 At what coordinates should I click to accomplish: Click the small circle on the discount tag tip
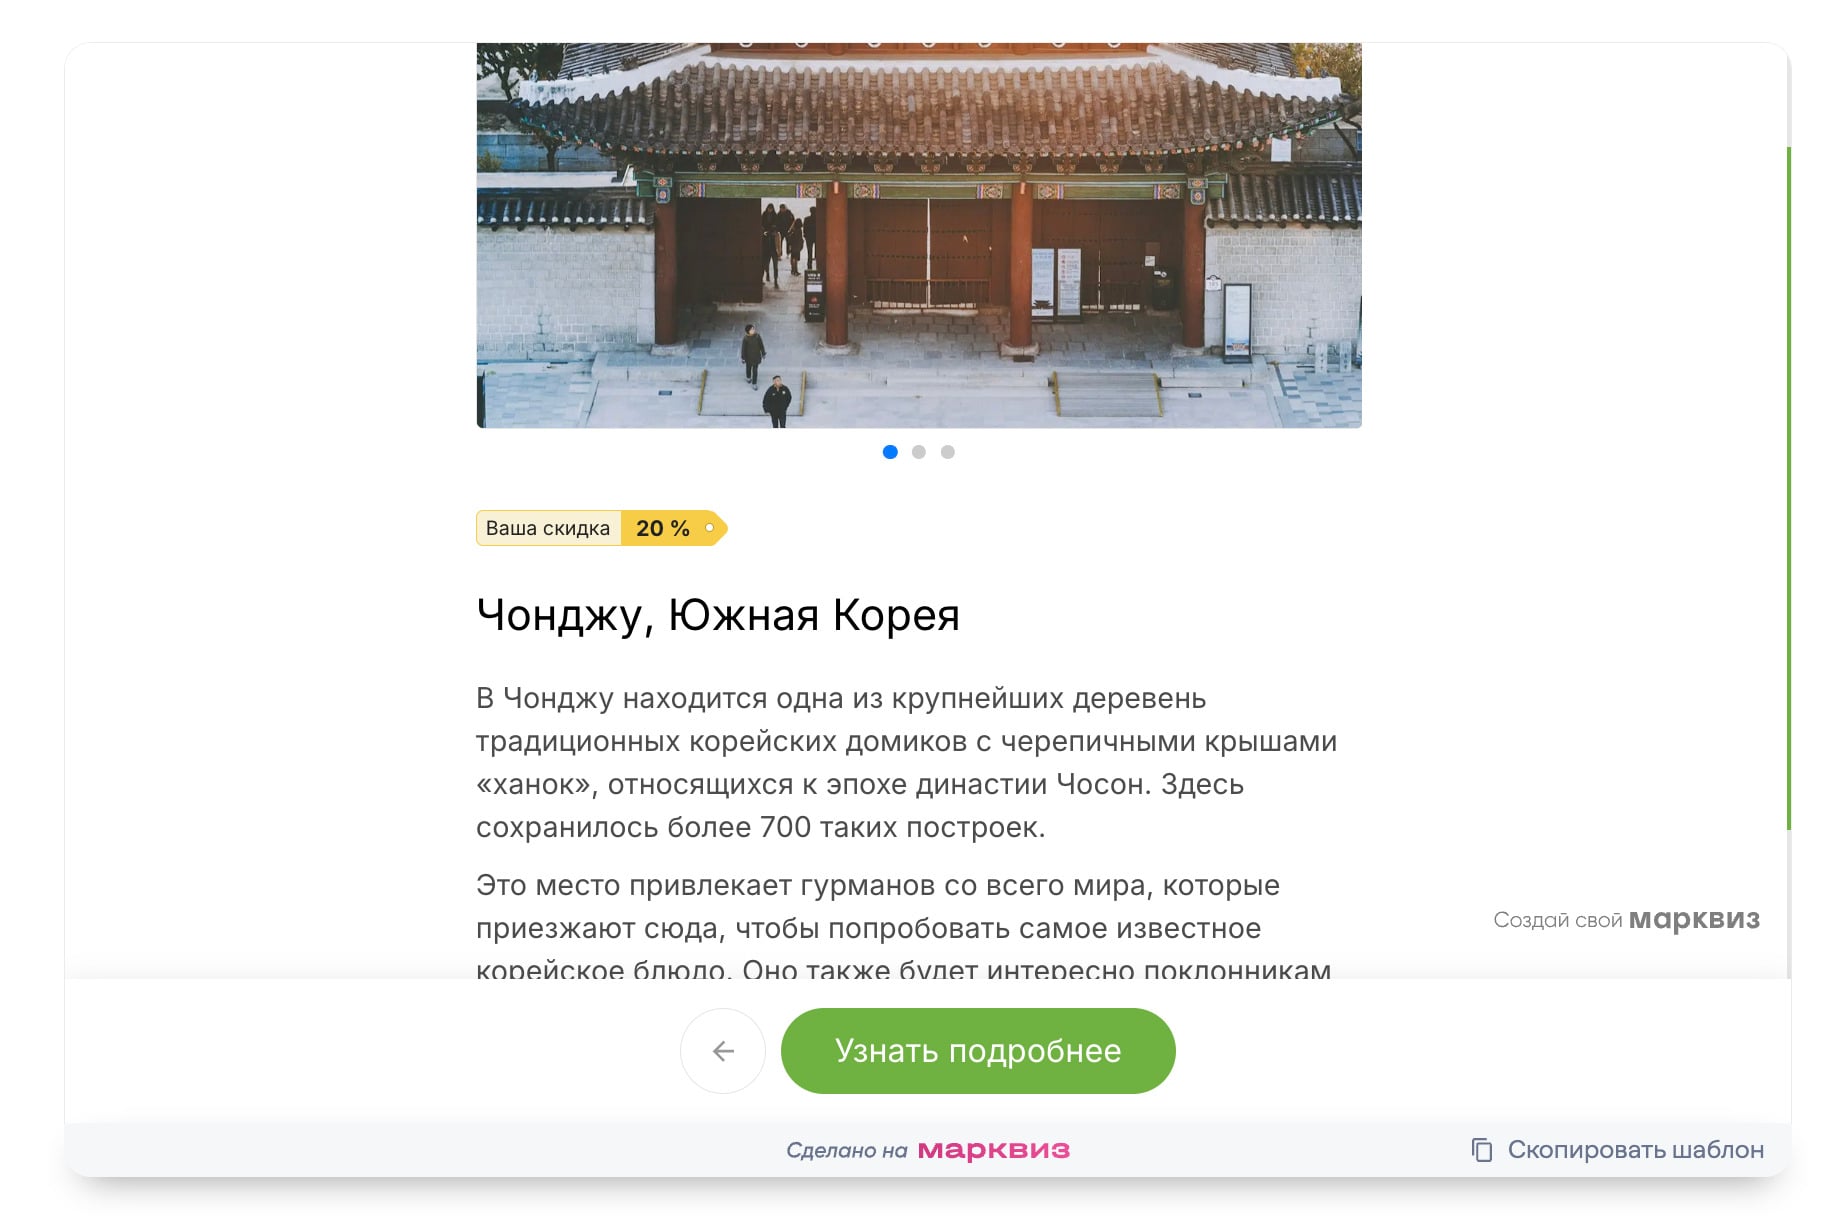coord(709,528)
